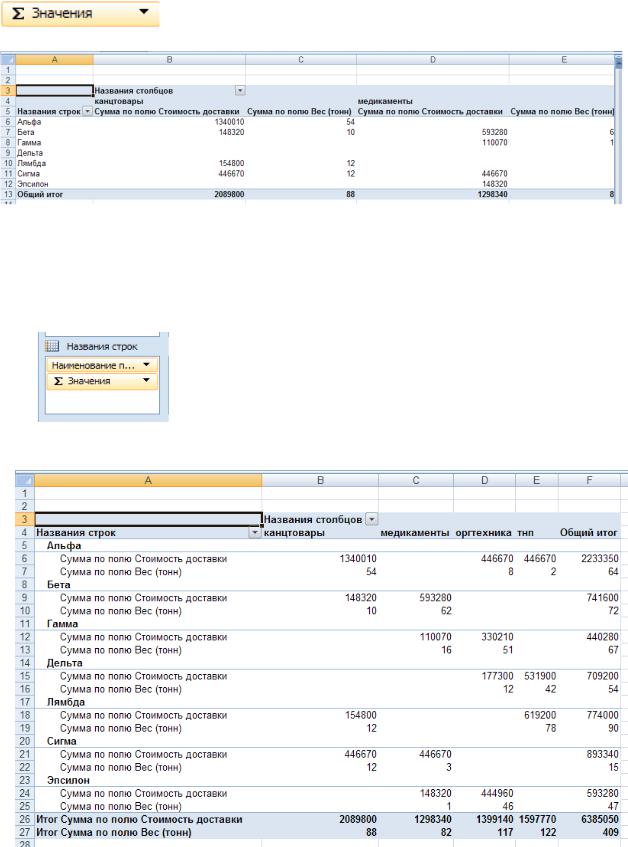This screenshot has width=628, height=847.
Task: Select column A header in lower sheet
Action: (x=148, y=480)
